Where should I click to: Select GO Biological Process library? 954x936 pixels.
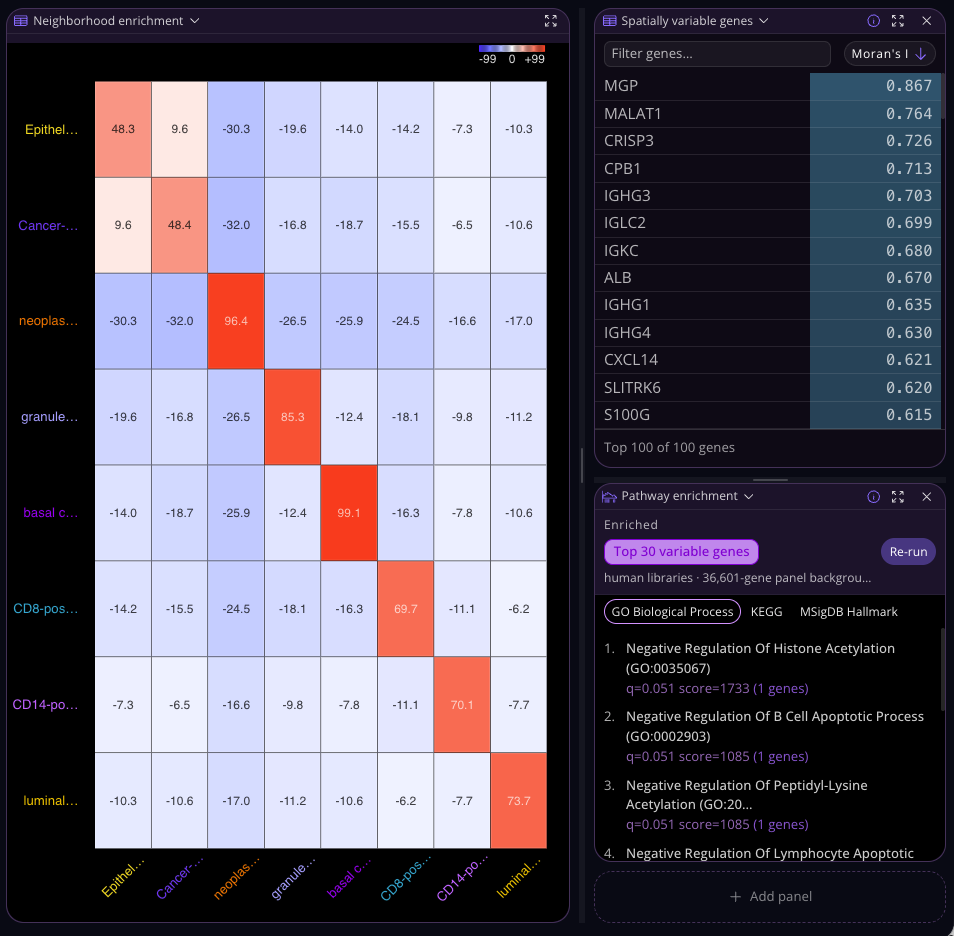tap(672, 612)
